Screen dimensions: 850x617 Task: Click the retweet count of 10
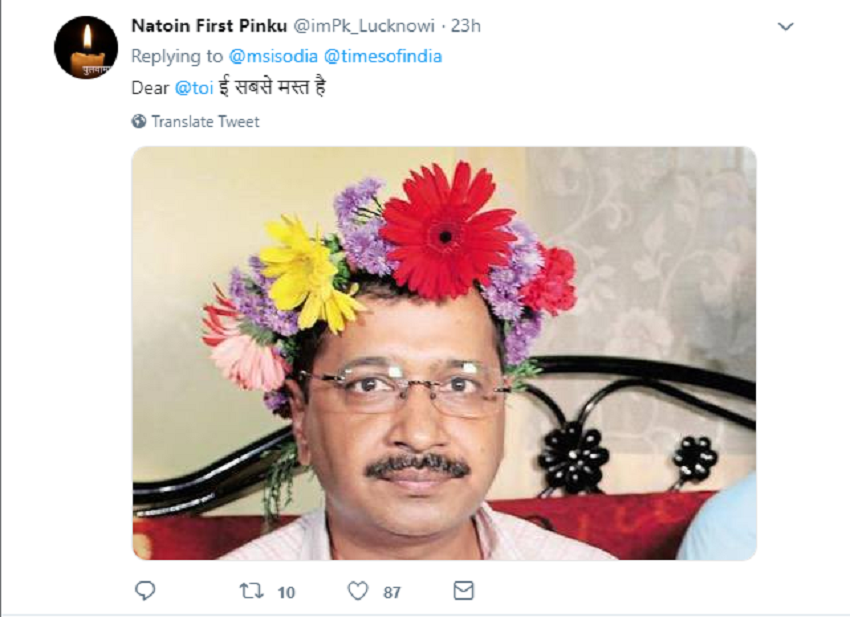[x=286, y=592]
